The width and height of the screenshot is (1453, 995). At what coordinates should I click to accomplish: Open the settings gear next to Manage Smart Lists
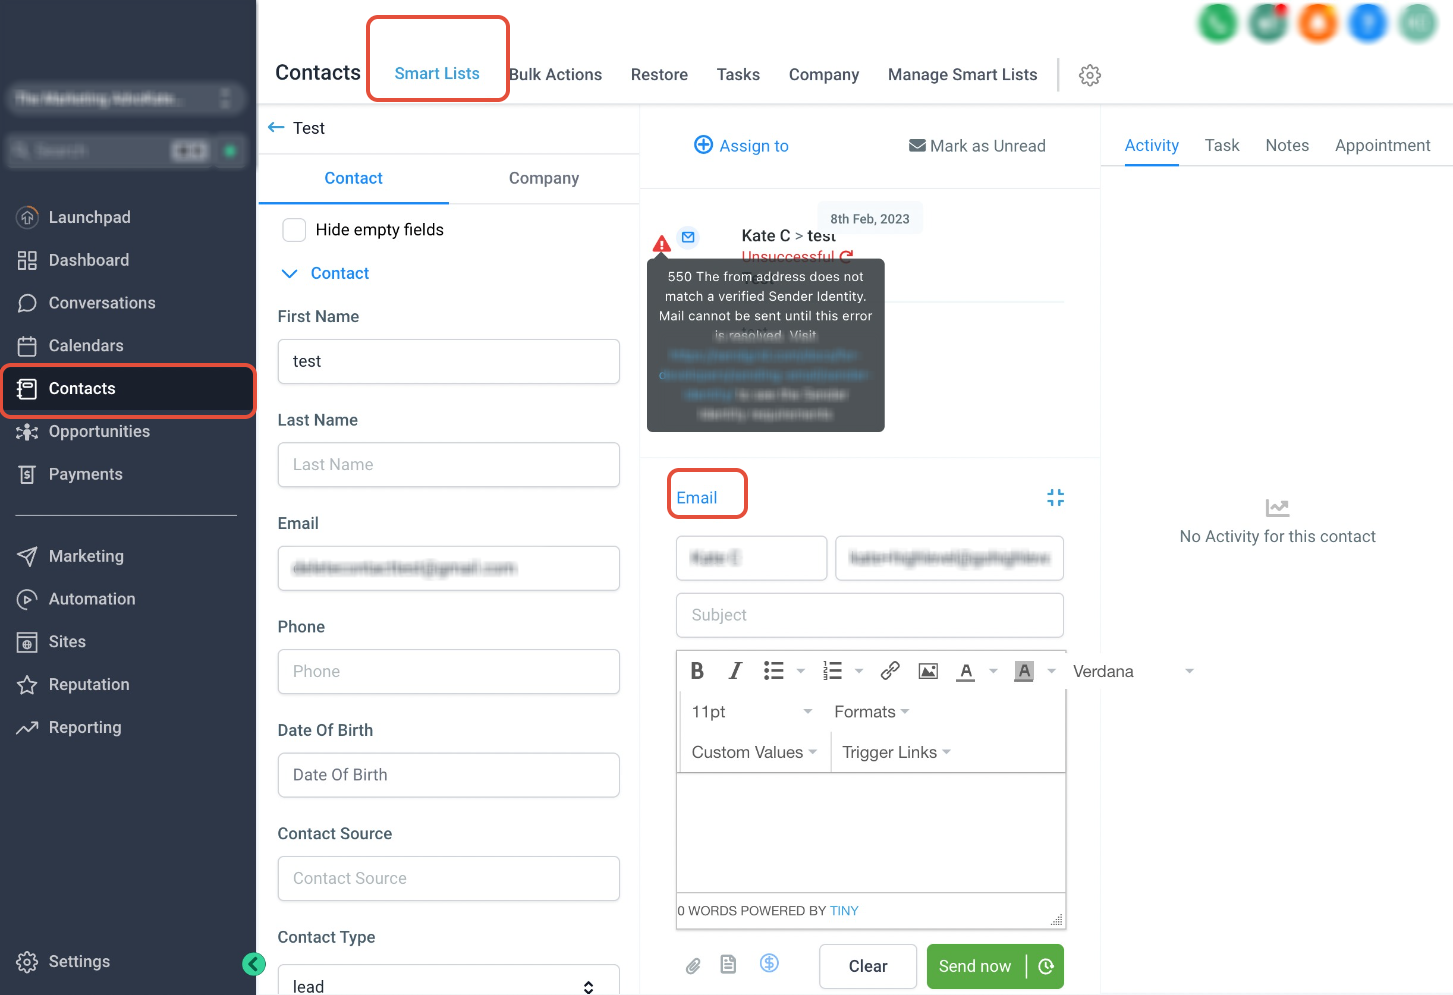1090,75
